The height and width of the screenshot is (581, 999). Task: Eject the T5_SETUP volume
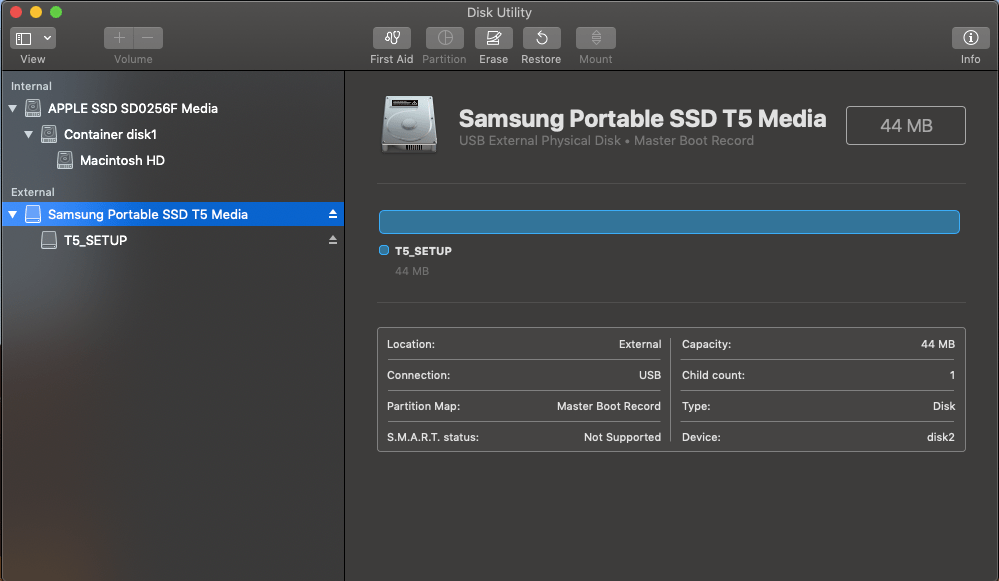click(332, 240)
